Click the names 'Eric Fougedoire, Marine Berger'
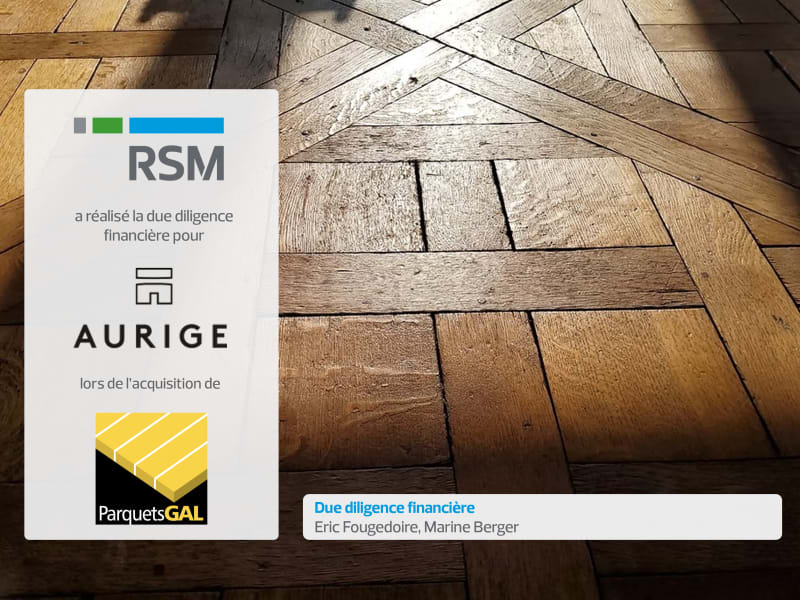 pyautogui.click(x=416, y=527)
